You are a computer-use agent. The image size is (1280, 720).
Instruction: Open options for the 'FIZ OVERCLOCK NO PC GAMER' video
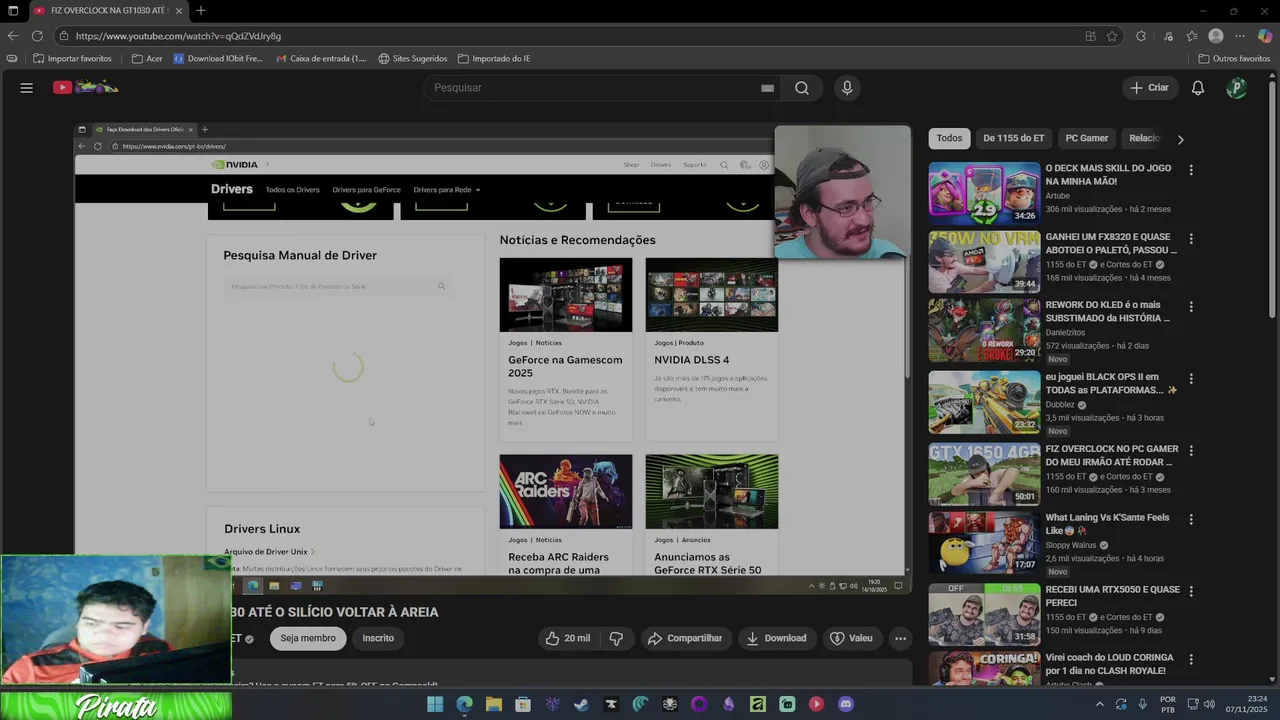(1191, 450)
